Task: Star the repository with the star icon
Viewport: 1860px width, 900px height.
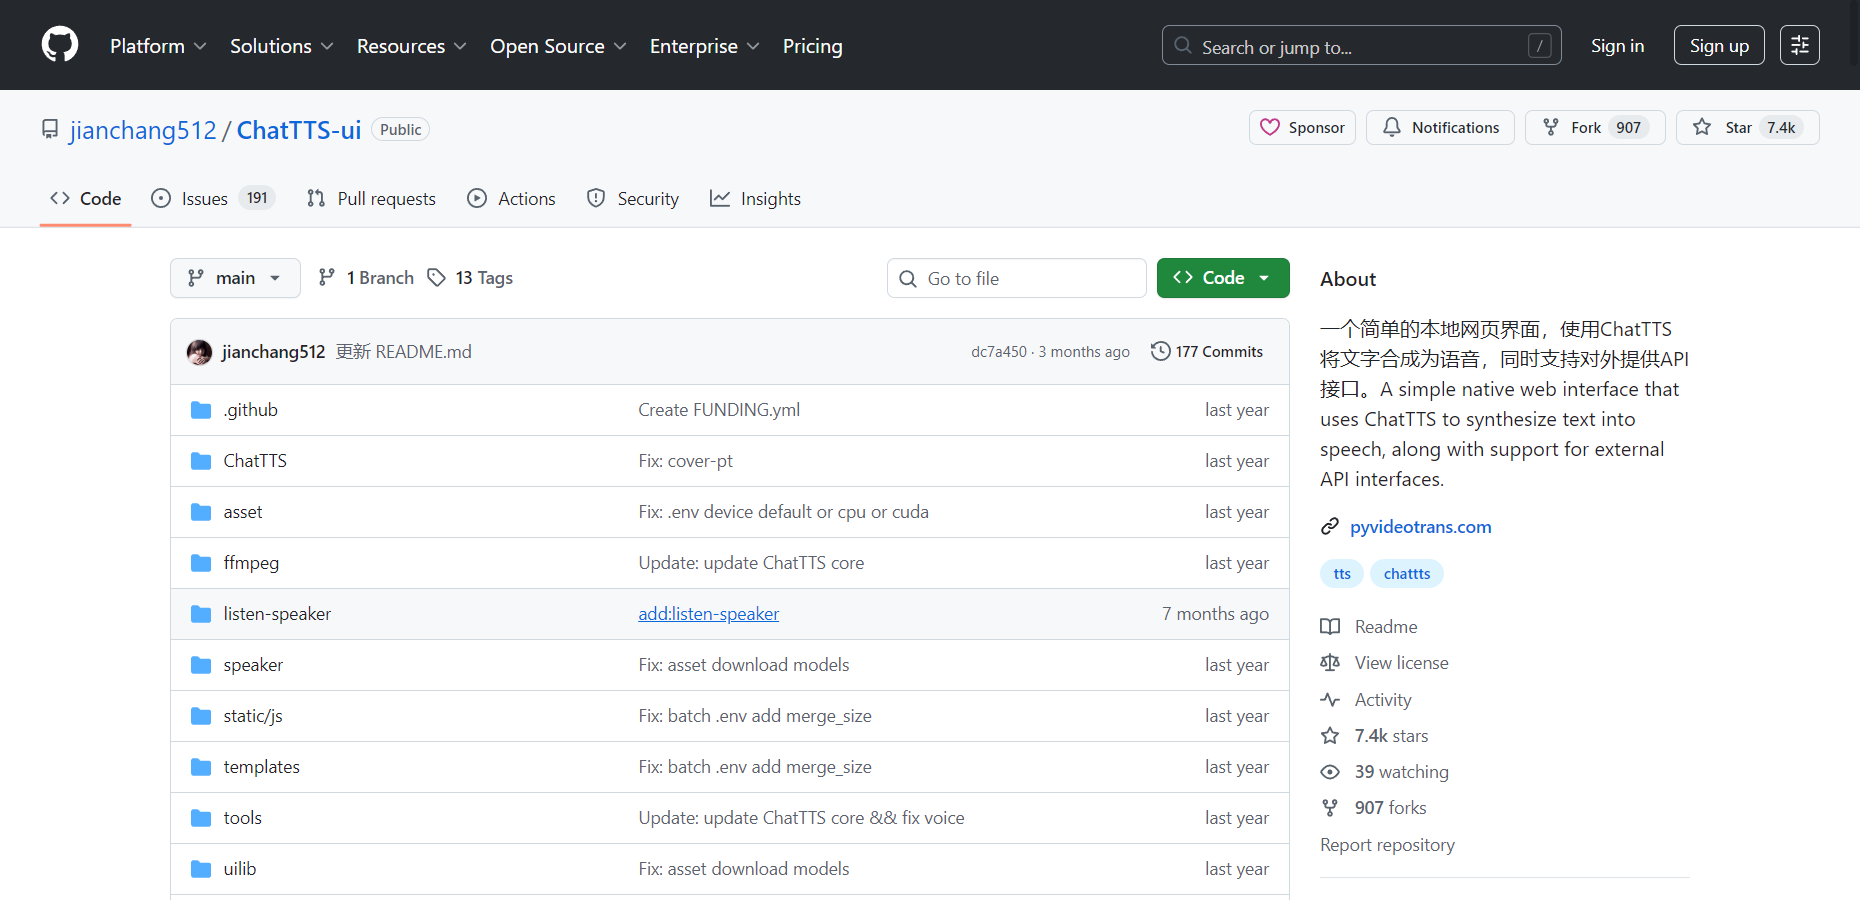Action: point(1702,127)
